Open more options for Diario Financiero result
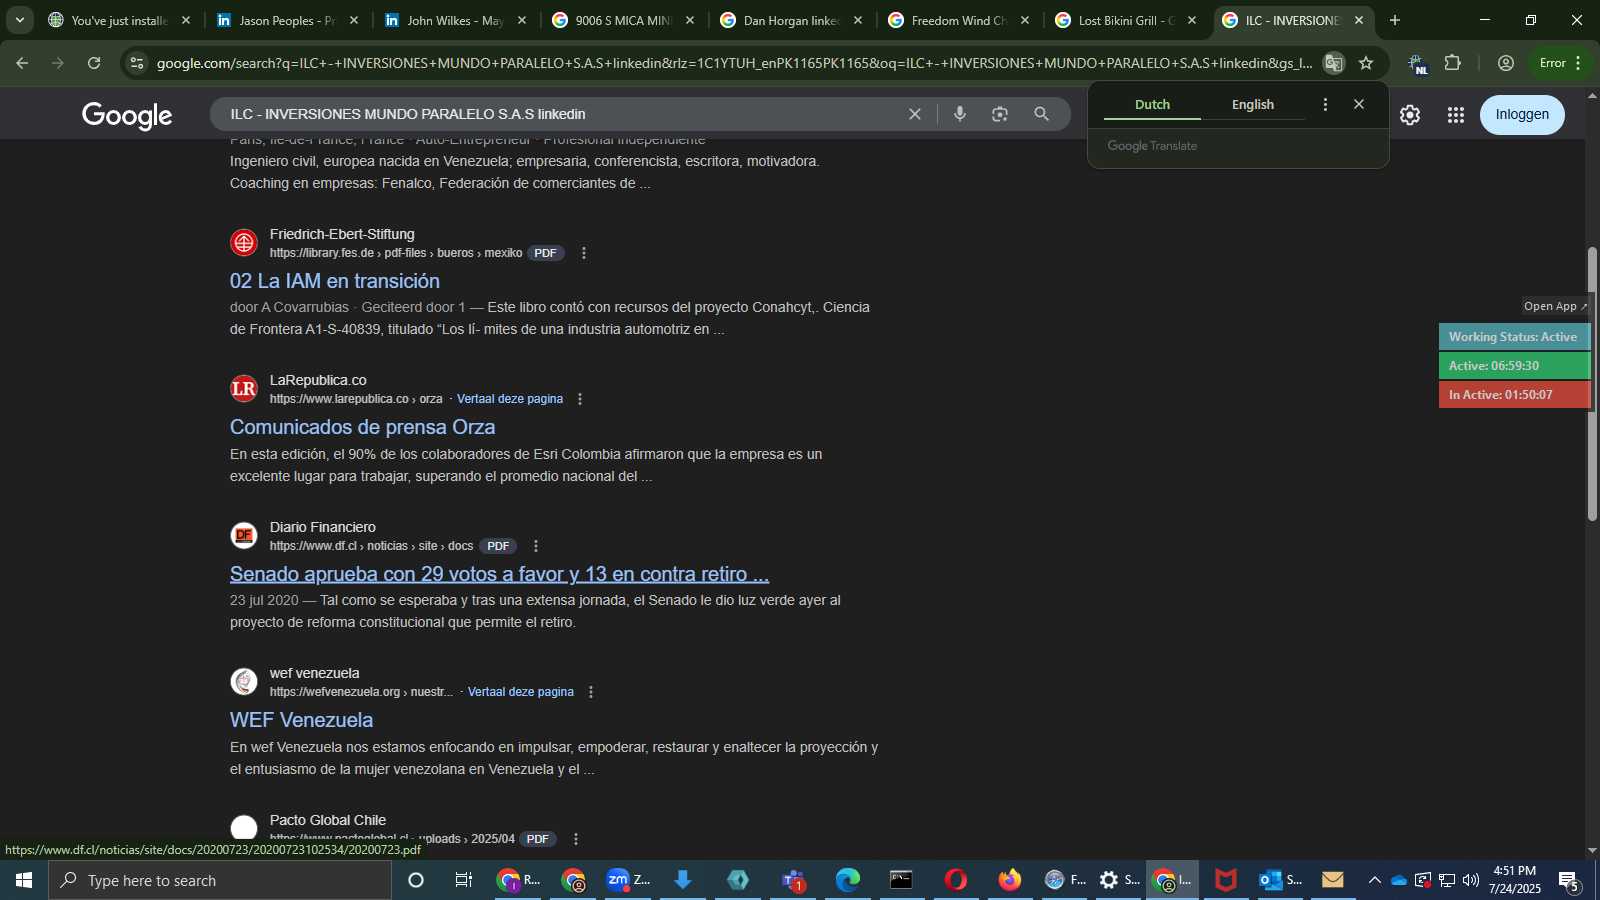 536,546
